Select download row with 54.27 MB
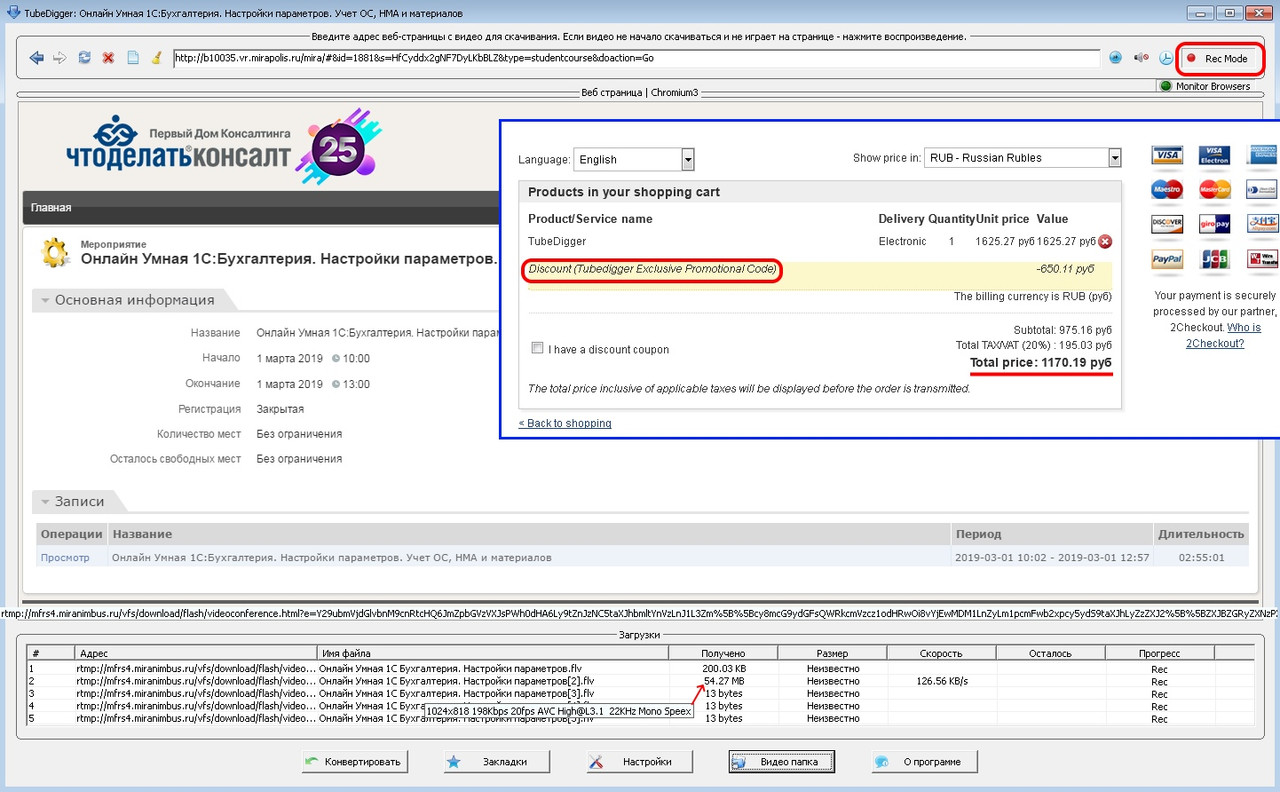1280x792 pixels. [640, 681]
